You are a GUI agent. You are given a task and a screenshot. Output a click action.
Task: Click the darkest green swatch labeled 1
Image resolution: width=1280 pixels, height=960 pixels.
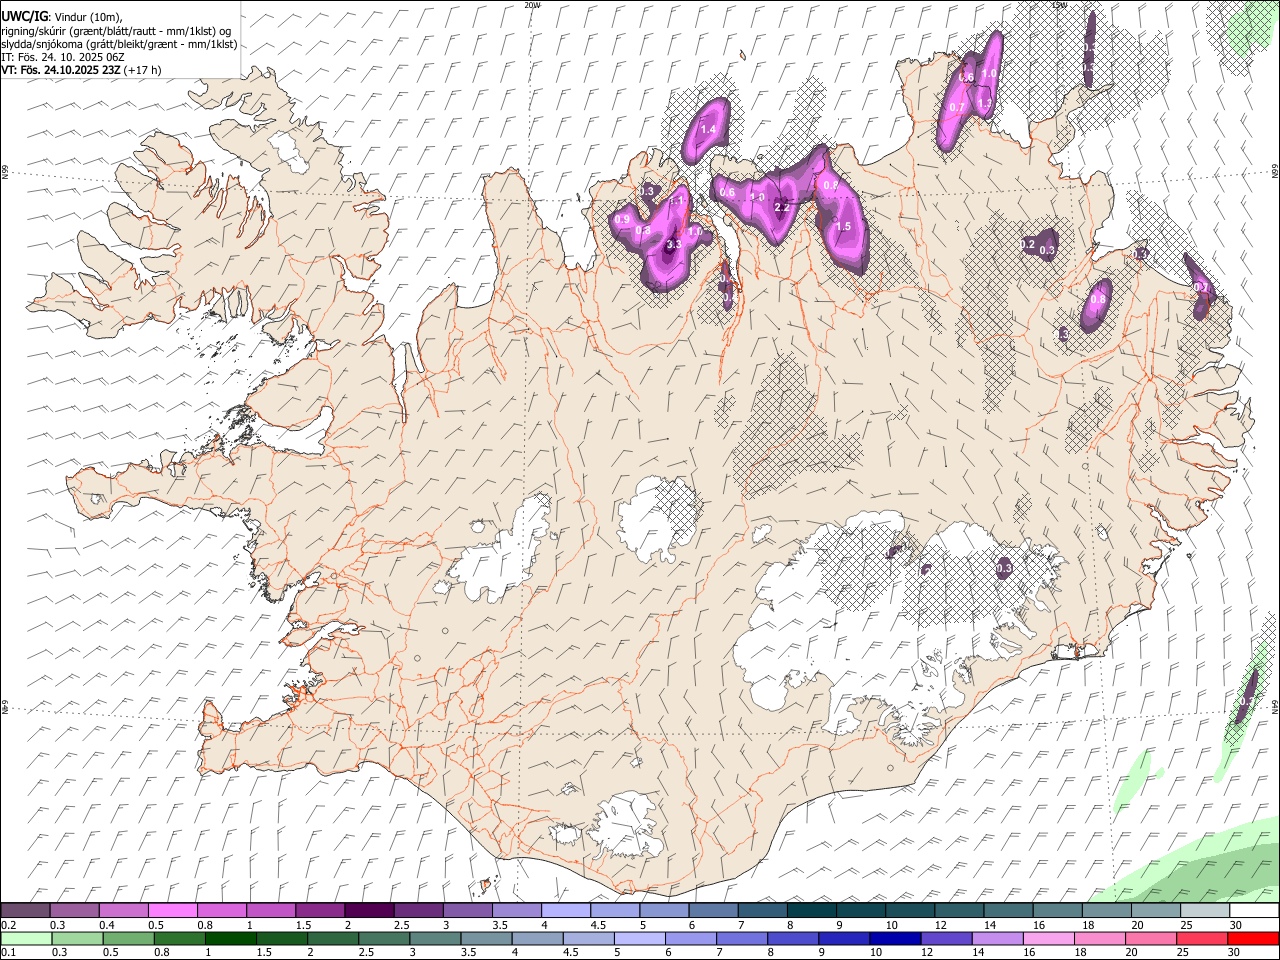[x=231, y=938]
